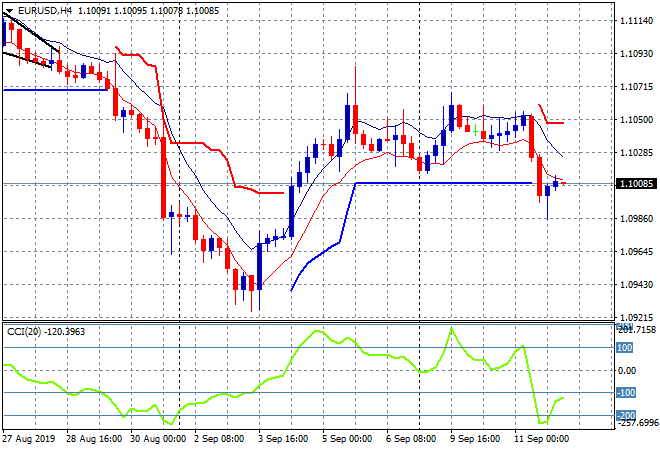Screen dimensions: 660x450
Task: Click the 201.7158 CCI scale value
Action: tap(637, 330)
